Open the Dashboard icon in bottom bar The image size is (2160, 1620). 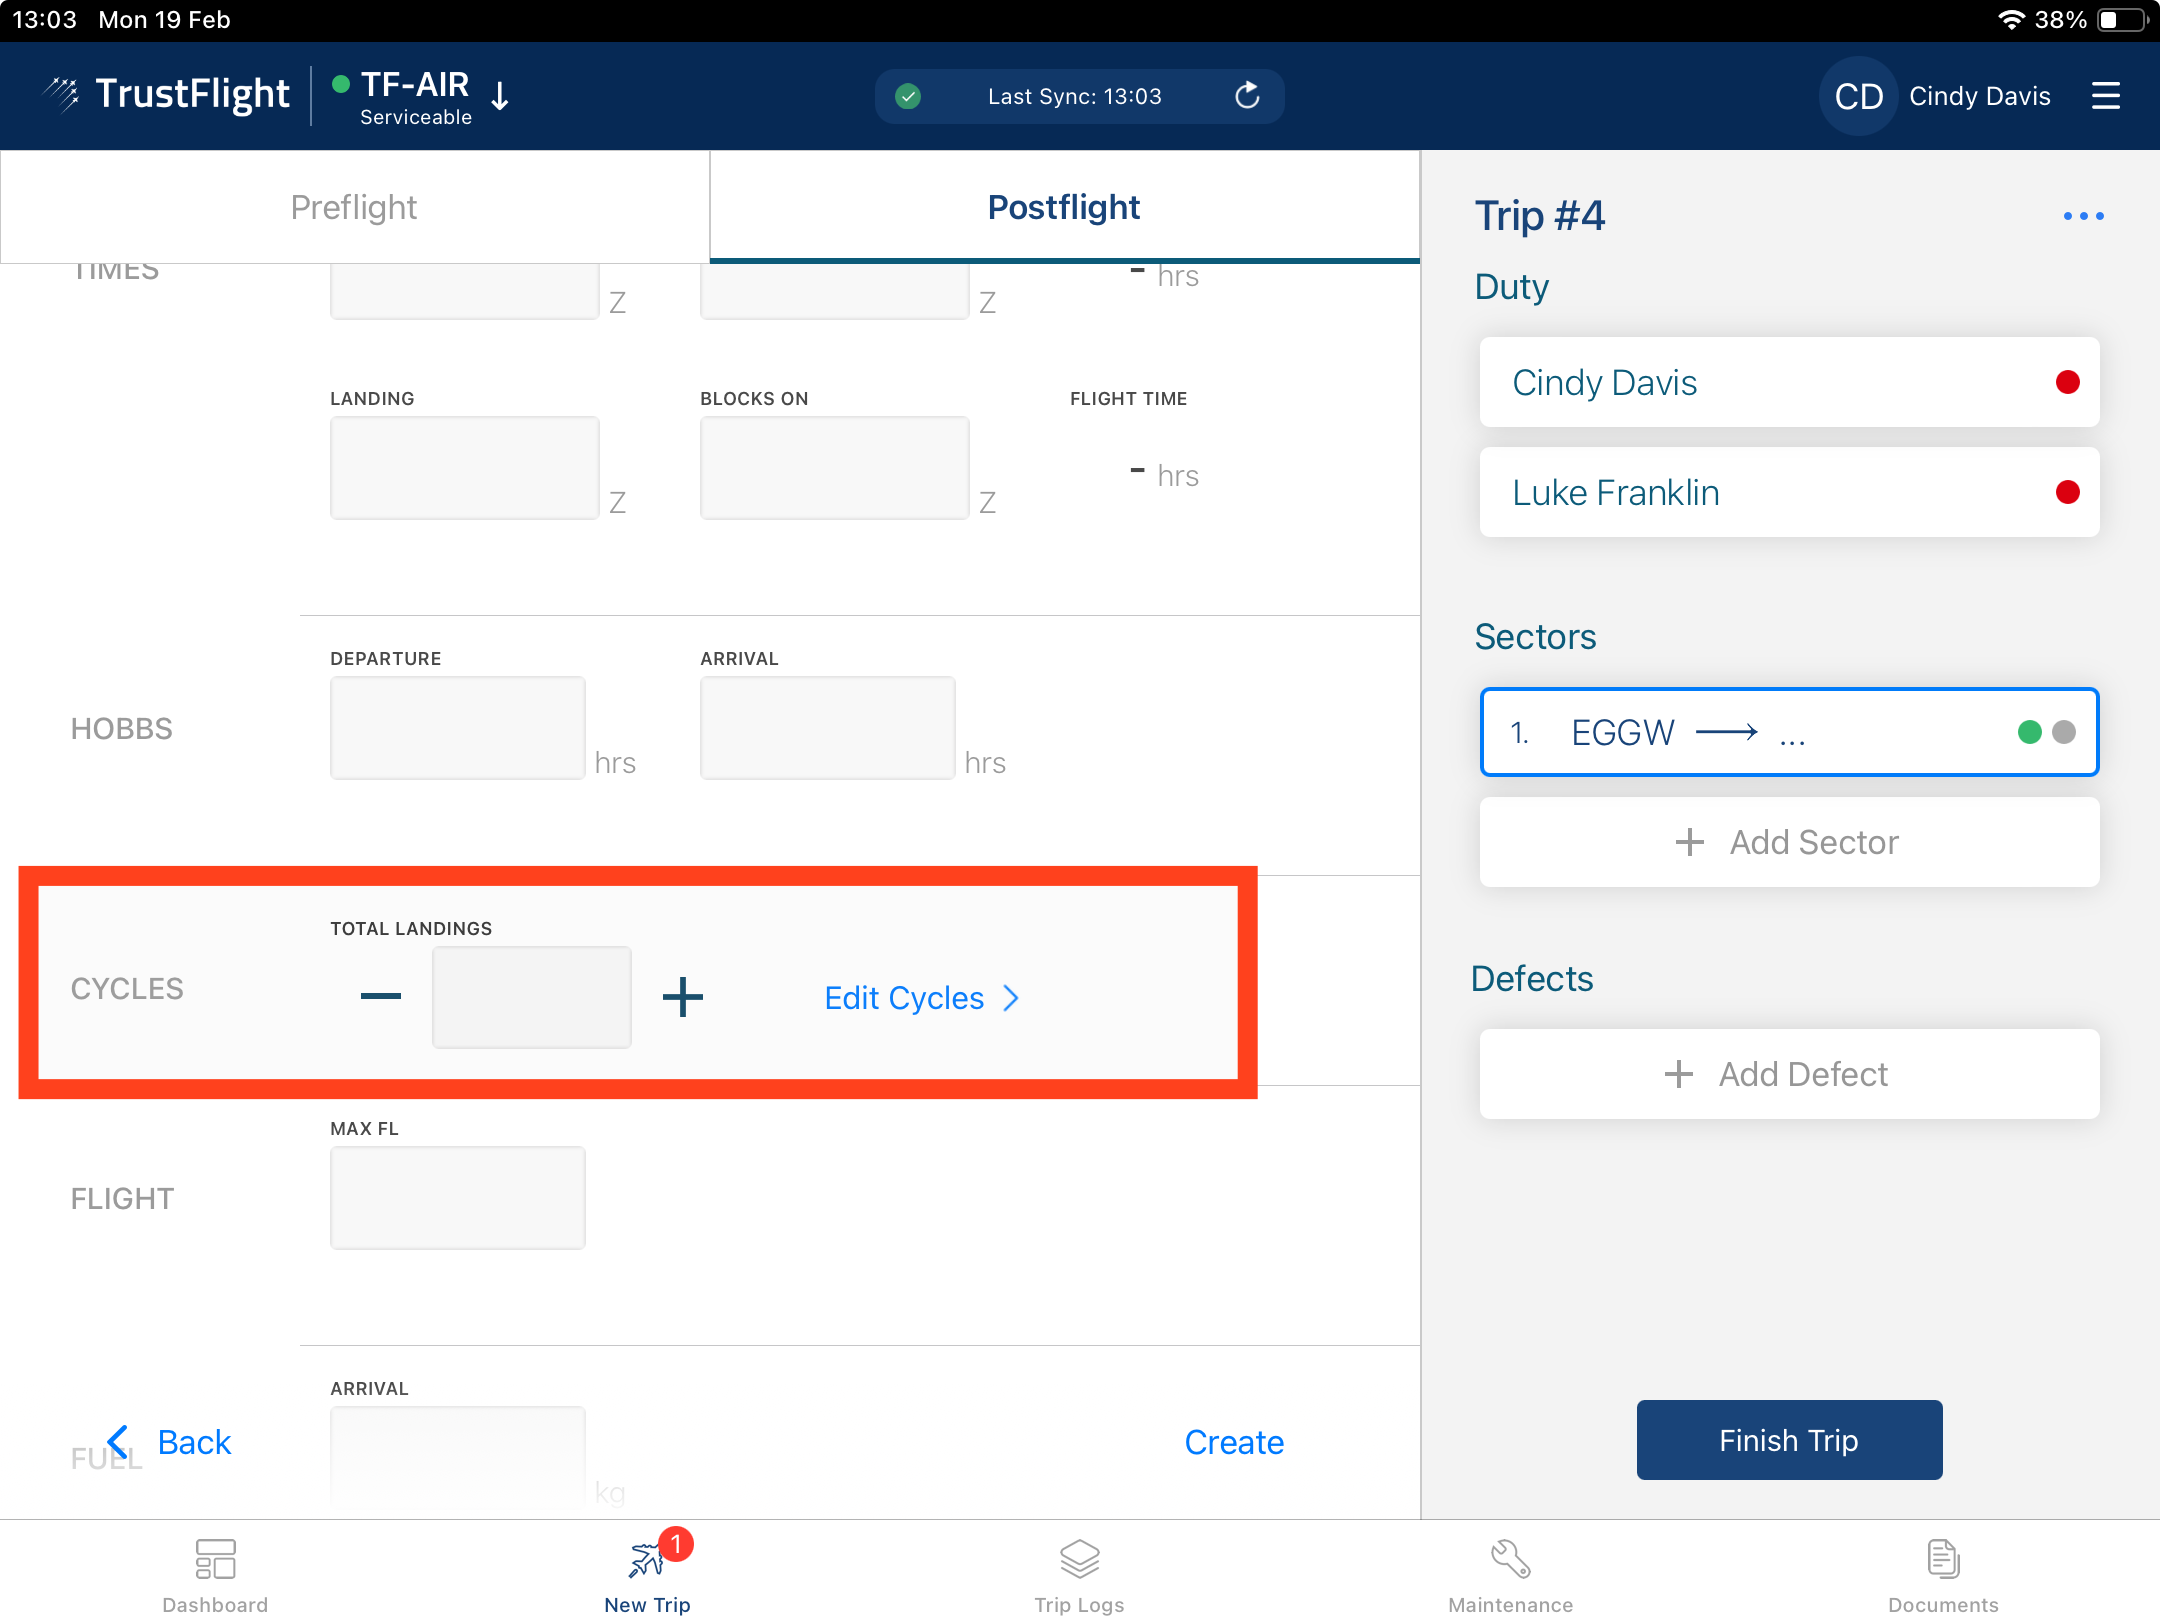pyautogui.click(x=215, y=1560)
